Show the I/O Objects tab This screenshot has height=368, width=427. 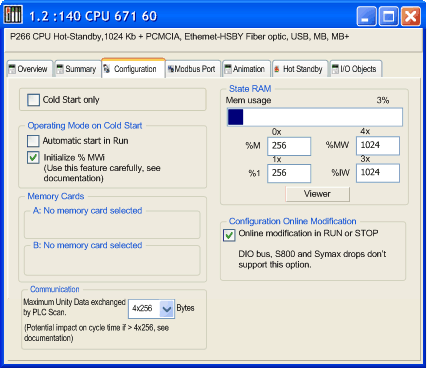click(355, 69)
